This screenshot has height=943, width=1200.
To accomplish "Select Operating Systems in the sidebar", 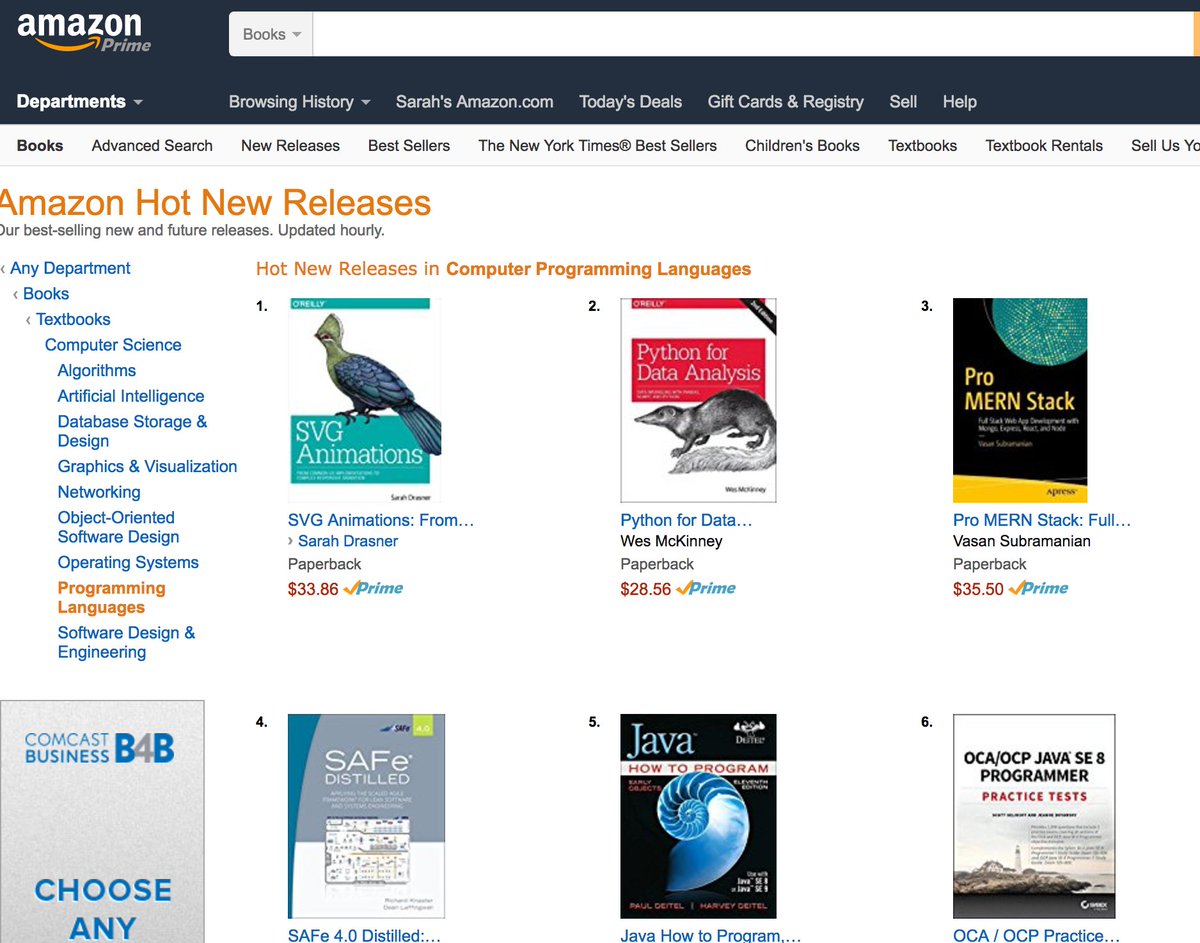I will pos(128,562).
